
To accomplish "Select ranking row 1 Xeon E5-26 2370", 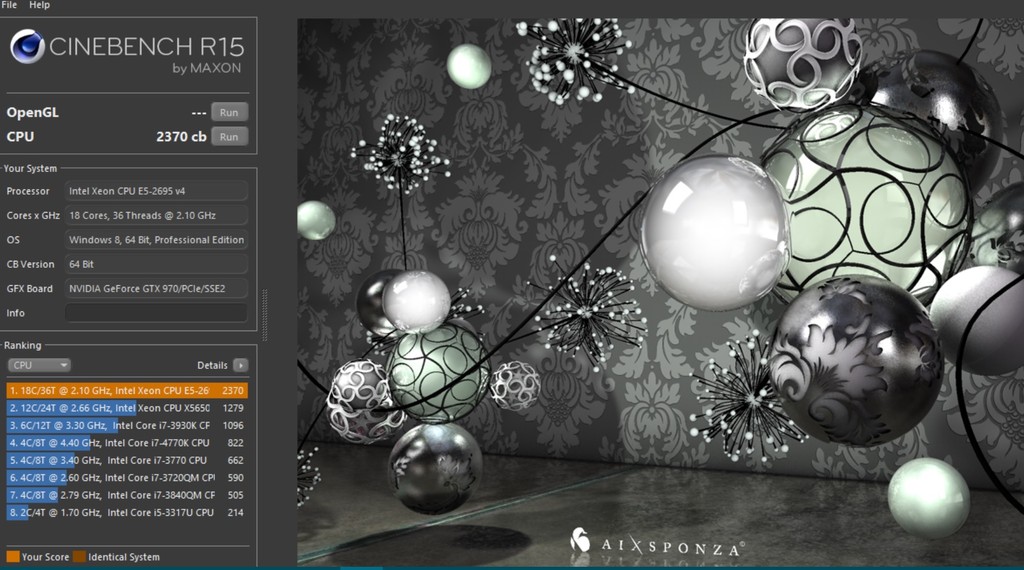I will pyautogui.click(x=127, y=390).
